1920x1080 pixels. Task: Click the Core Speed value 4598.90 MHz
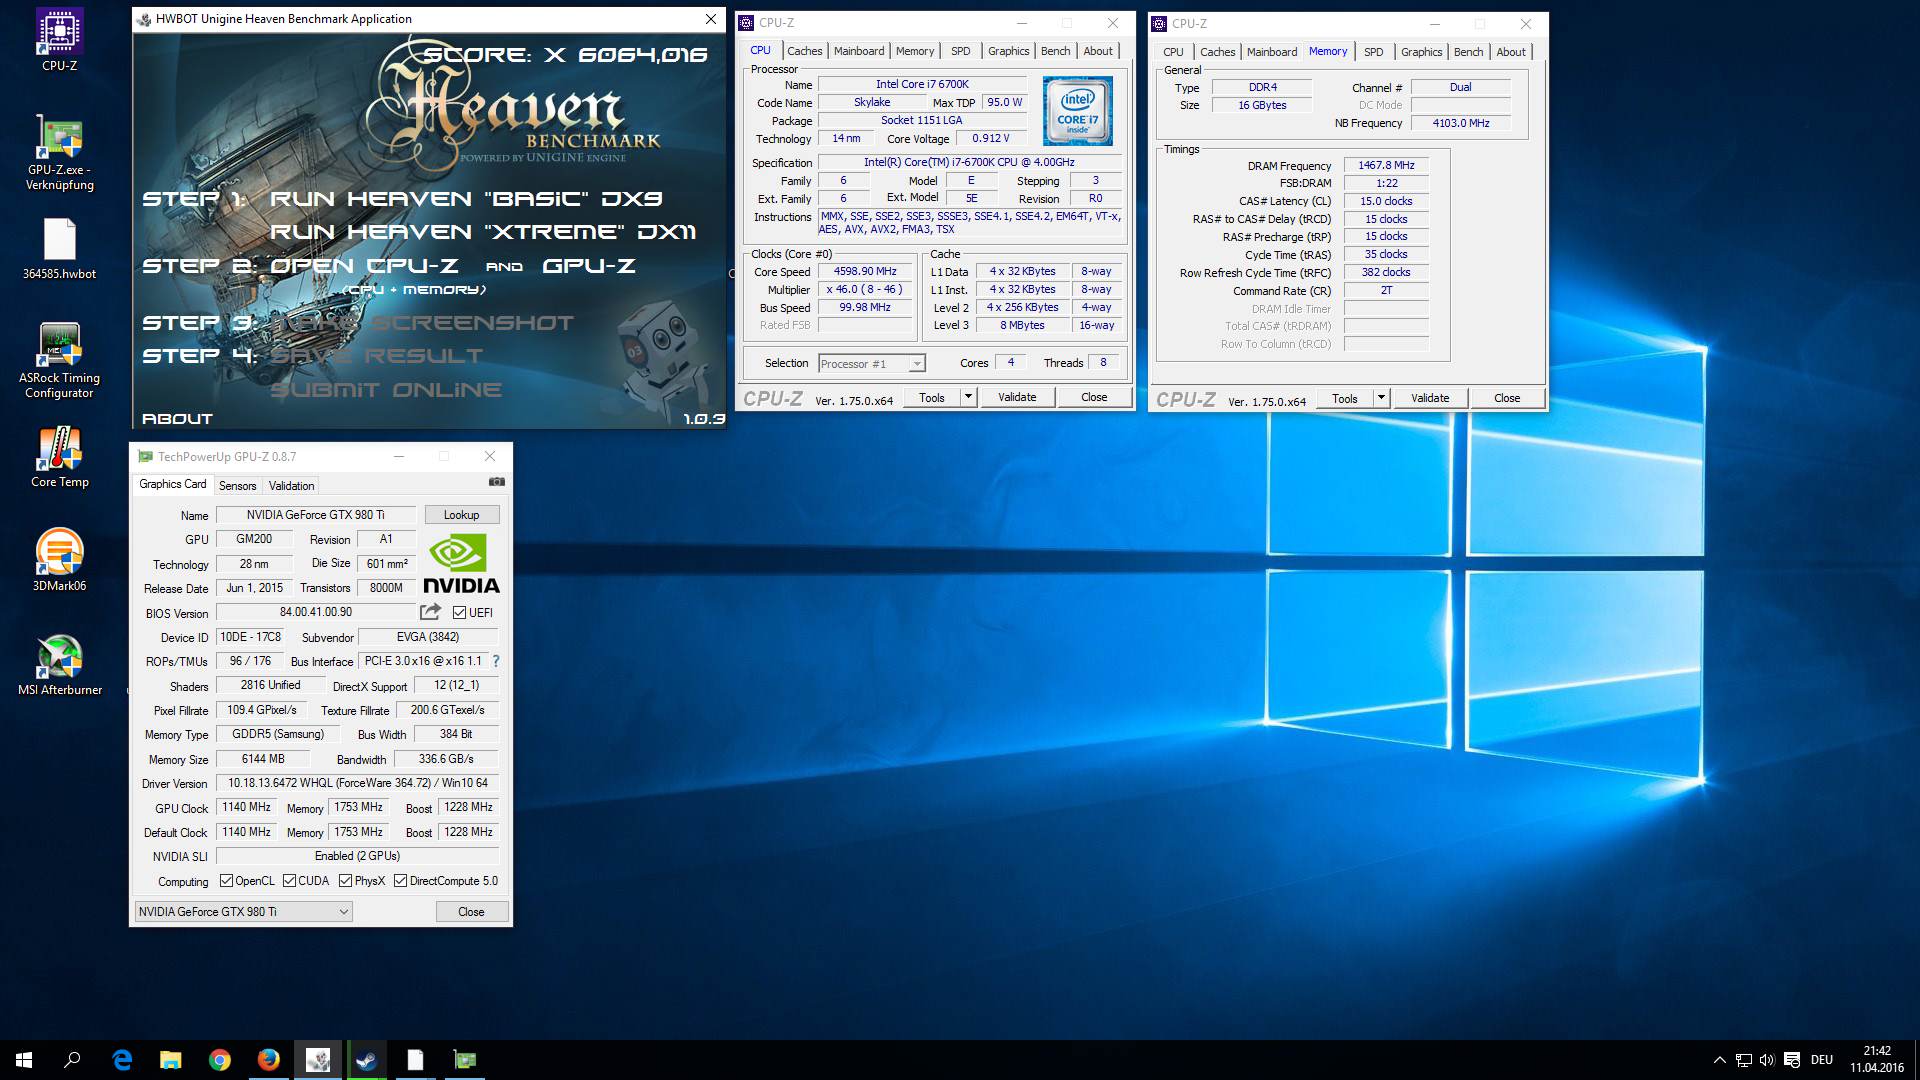(865, 271)
